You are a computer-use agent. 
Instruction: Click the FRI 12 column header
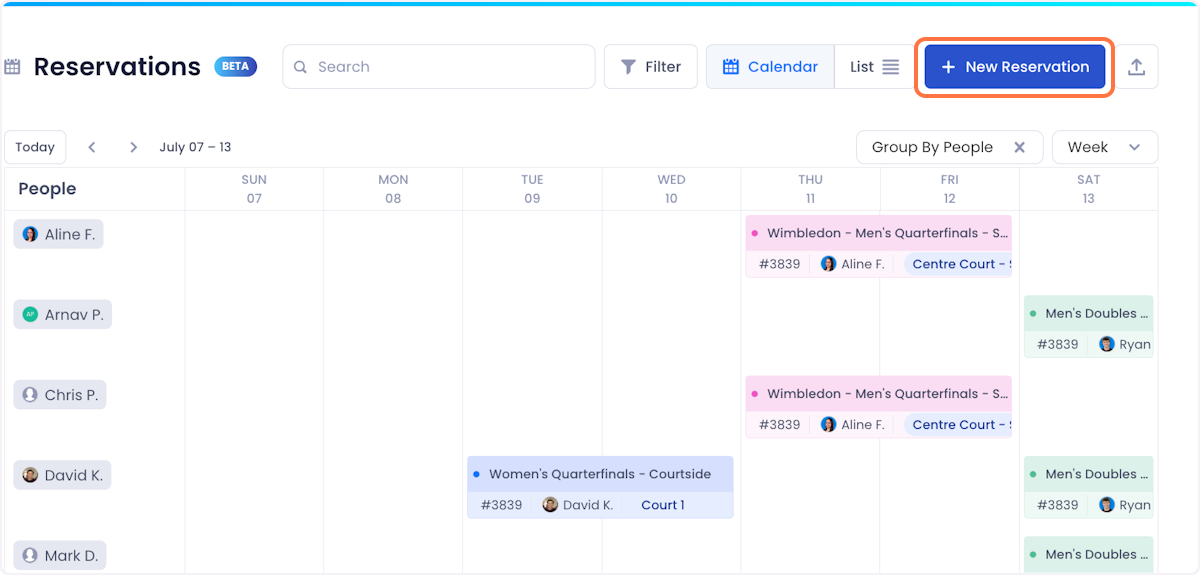point(949,189)
